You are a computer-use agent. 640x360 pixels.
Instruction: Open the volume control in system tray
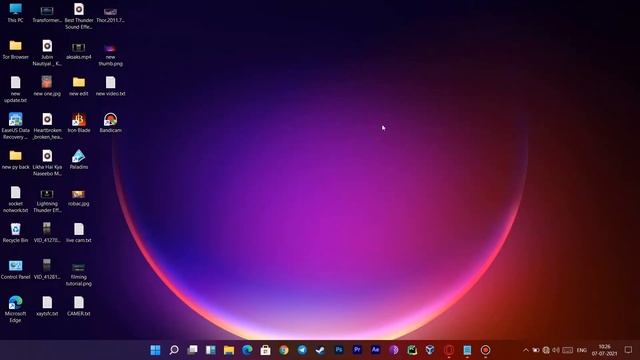556,350
